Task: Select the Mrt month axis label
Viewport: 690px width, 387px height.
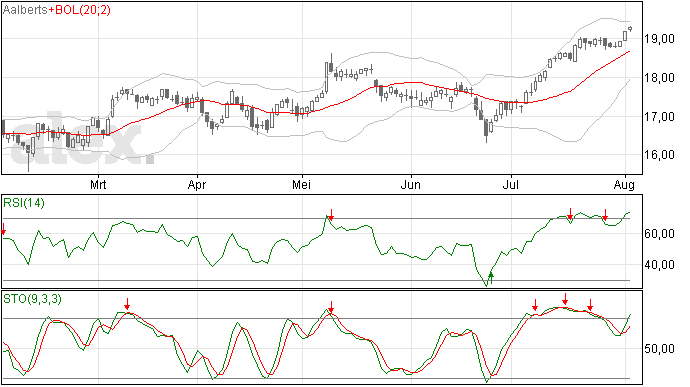Action: point(98,184)
